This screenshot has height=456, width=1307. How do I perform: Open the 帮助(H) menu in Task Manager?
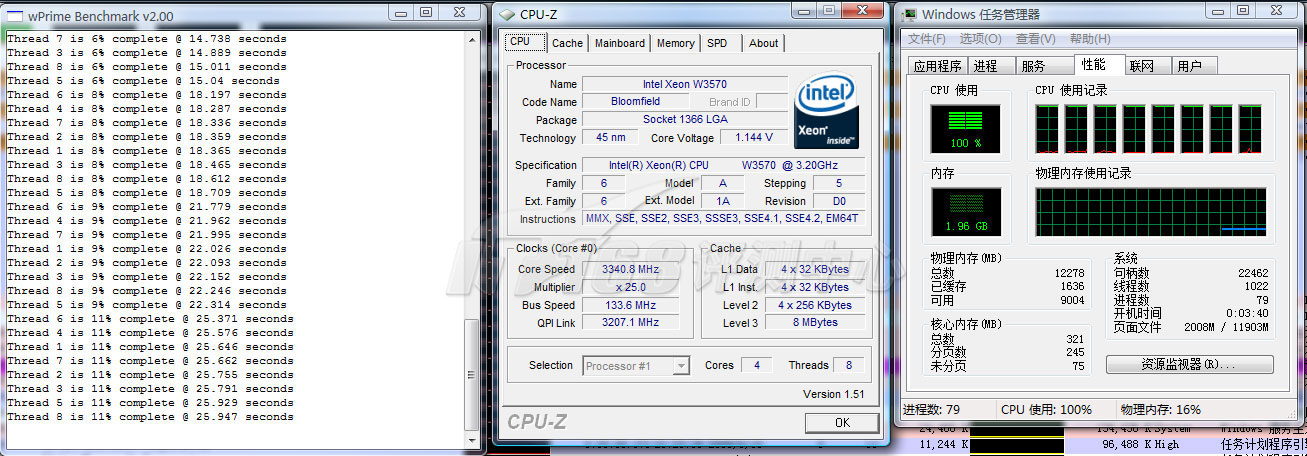pos(1090,39)
